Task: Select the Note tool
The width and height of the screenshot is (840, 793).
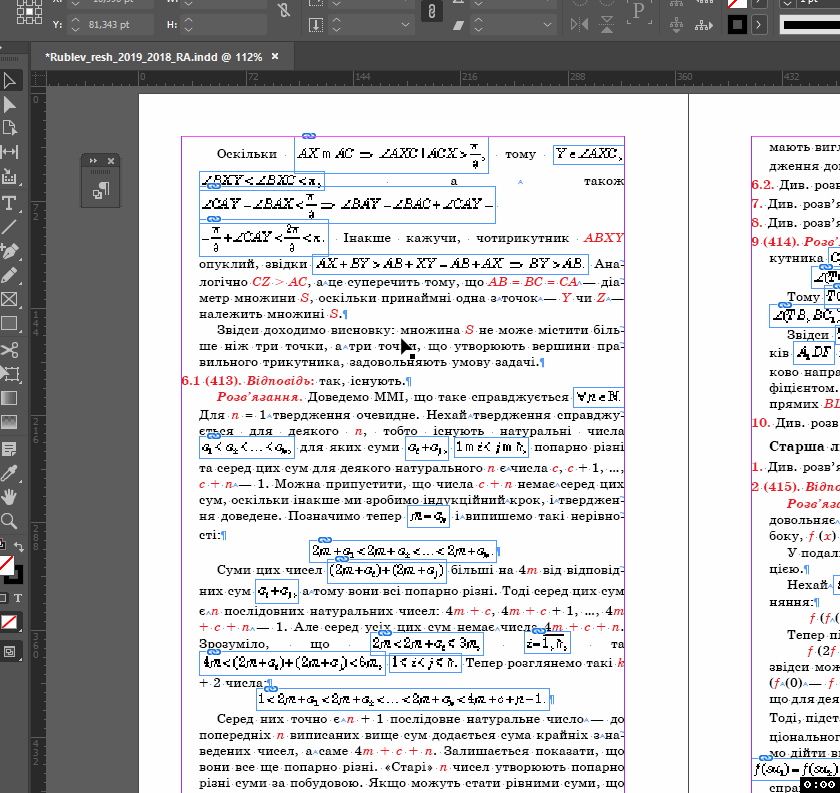Action: 10,449
